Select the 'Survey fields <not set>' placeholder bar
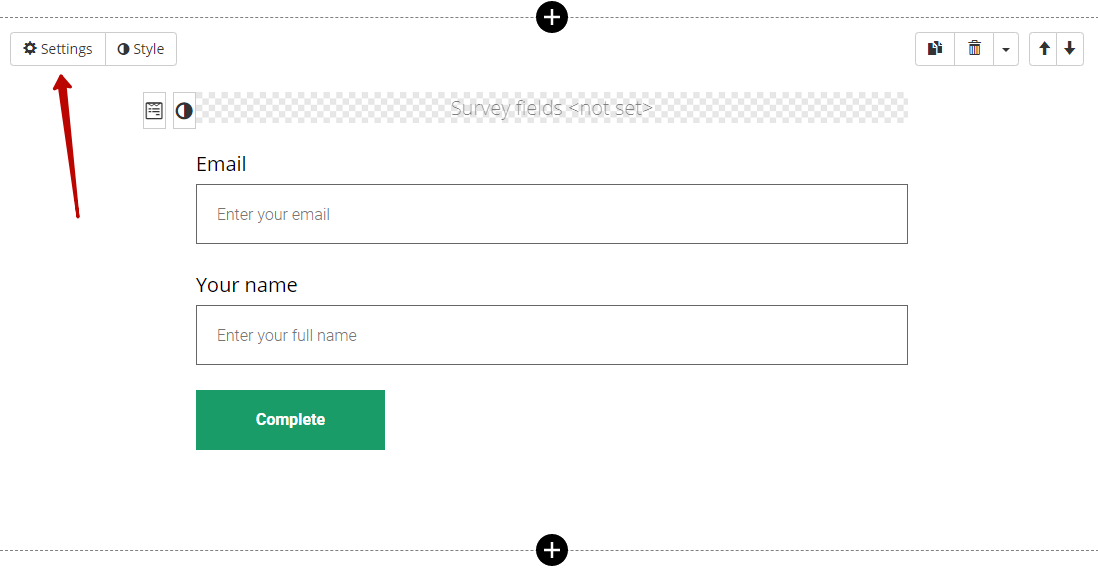 point(552,108)
